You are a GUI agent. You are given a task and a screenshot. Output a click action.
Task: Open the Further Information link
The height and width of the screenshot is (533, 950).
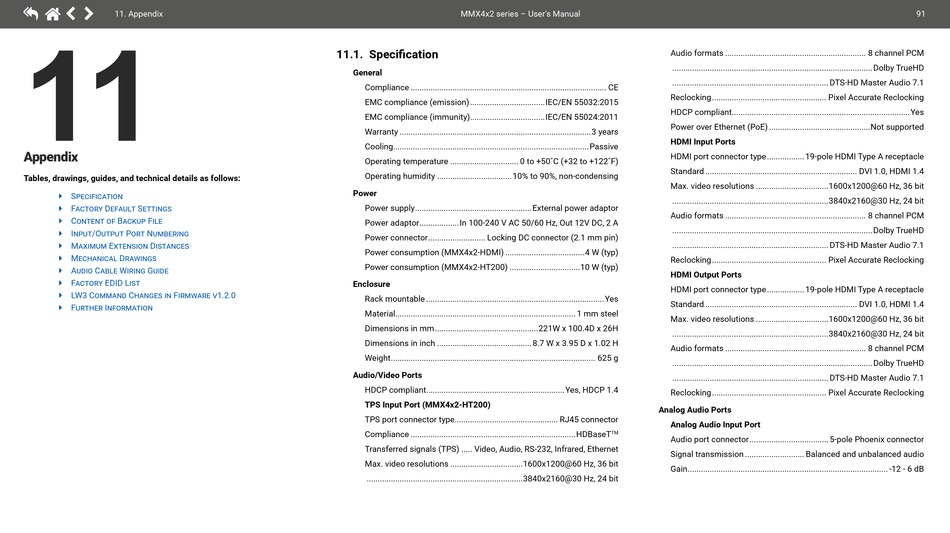pos(111,308)
